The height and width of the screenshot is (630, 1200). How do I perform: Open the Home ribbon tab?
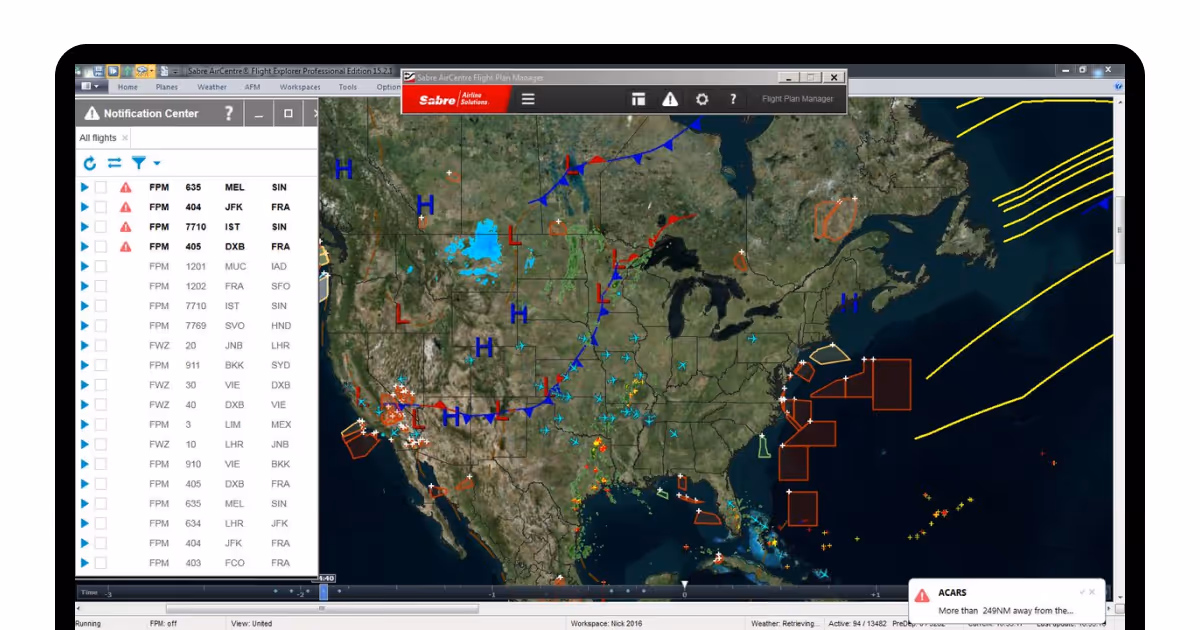128,87
